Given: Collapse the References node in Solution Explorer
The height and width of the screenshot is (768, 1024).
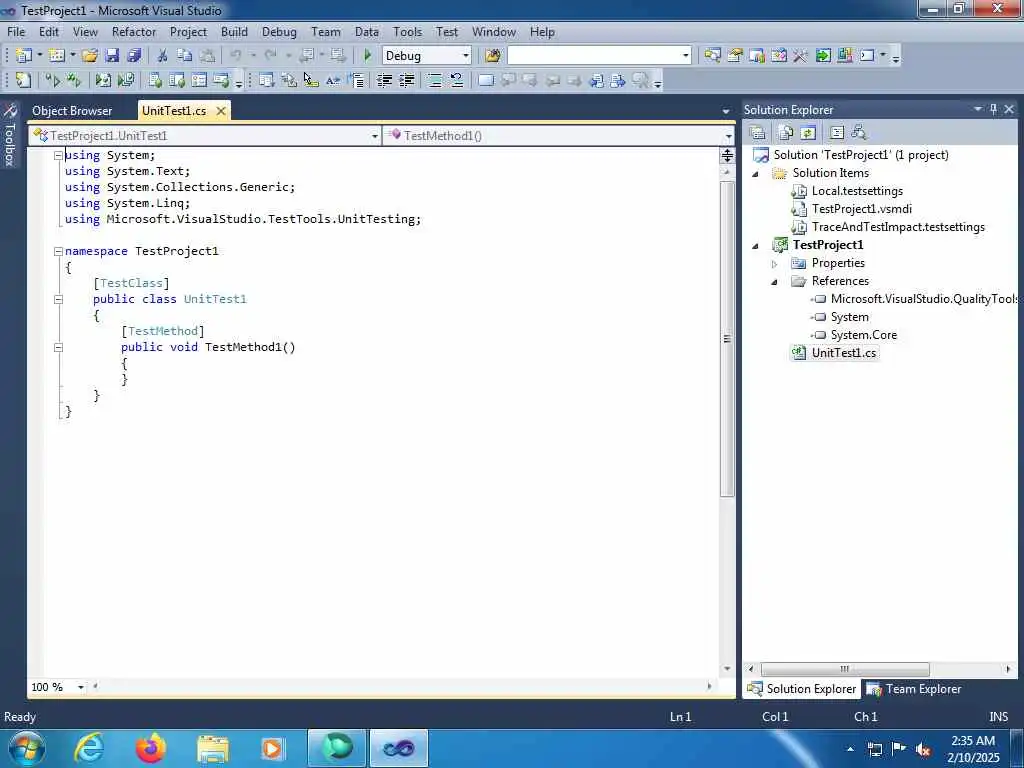Looking at the screenshot, I should (x=775, y=281).
